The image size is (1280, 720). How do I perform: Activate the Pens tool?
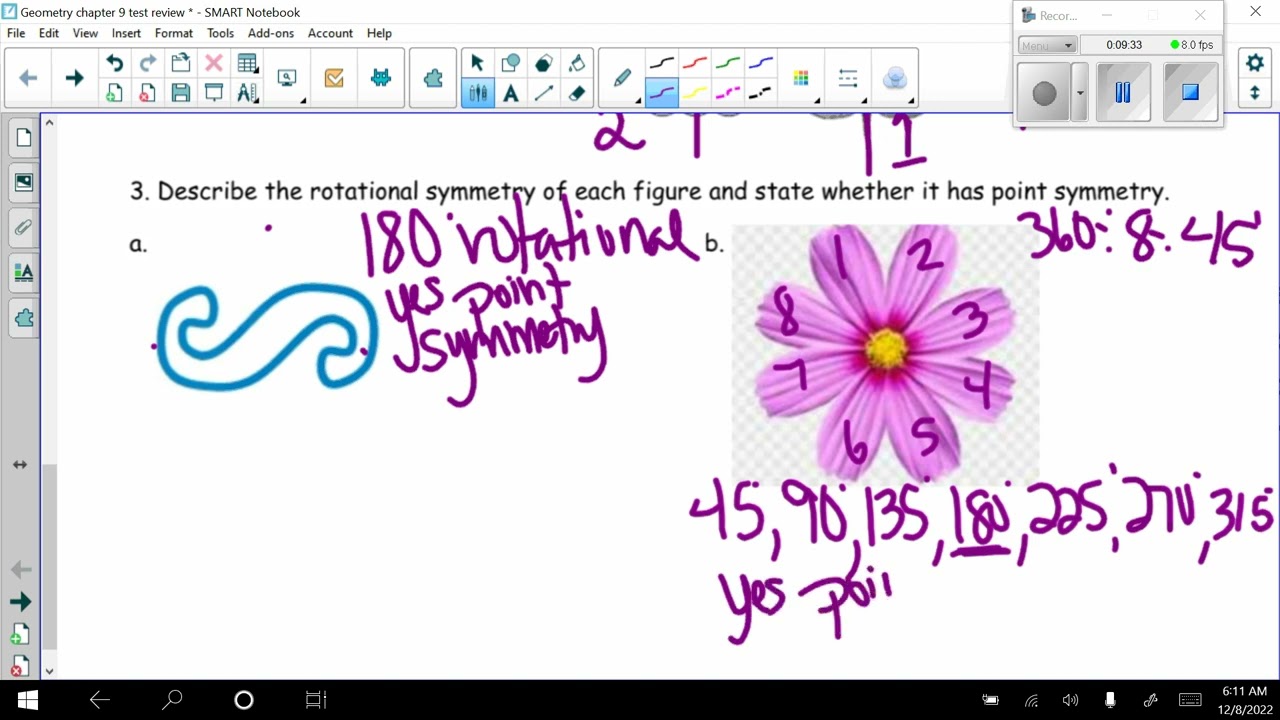(x=477, y=93)
